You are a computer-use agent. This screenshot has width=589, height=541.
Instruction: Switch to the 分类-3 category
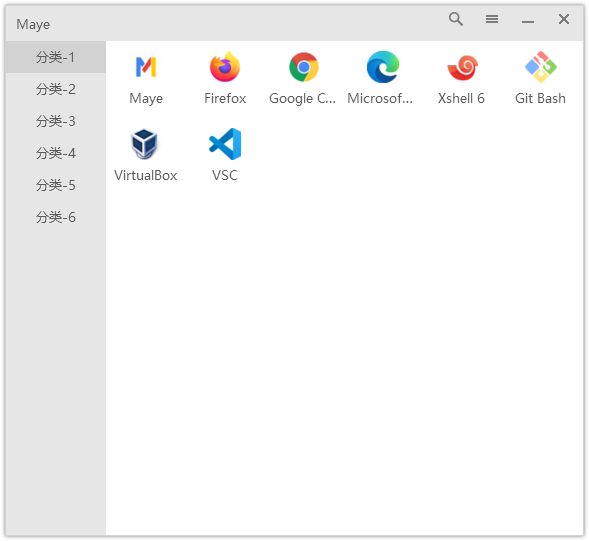coord(56,121)
